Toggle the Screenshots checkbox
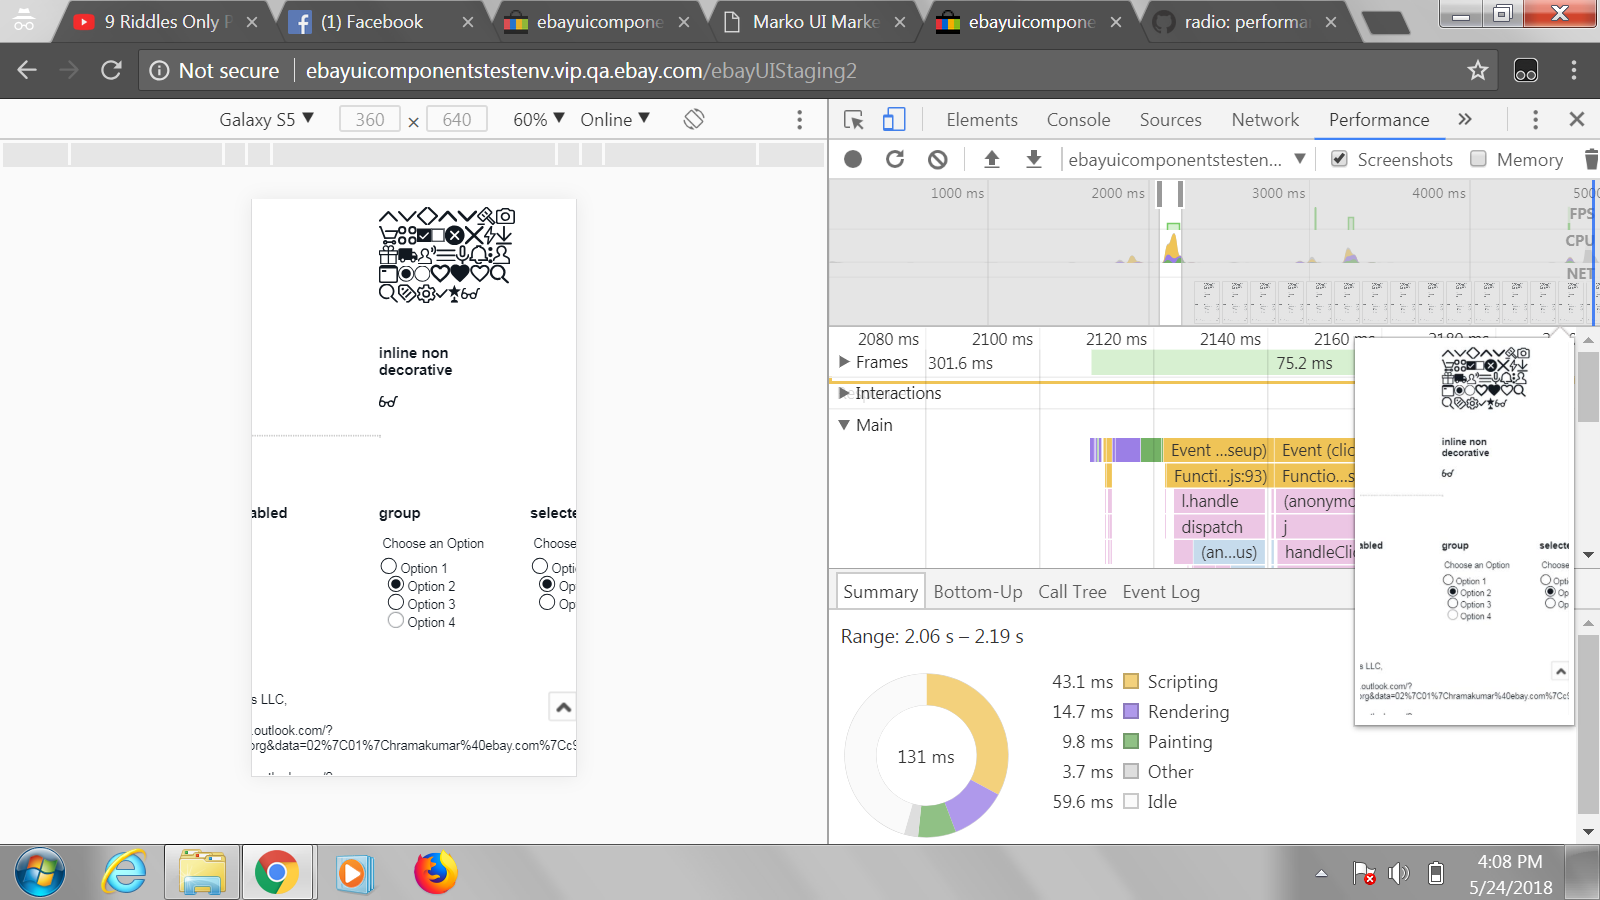 pyautogui.click(x=1340, y=158)
